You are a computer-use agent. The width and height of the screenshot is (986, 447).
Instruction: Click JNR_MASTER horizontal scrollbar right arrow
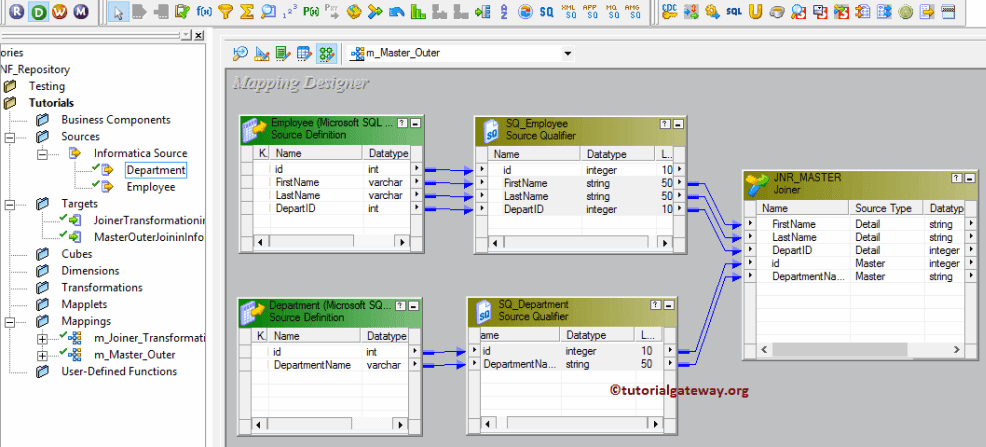tap(955, 350)
